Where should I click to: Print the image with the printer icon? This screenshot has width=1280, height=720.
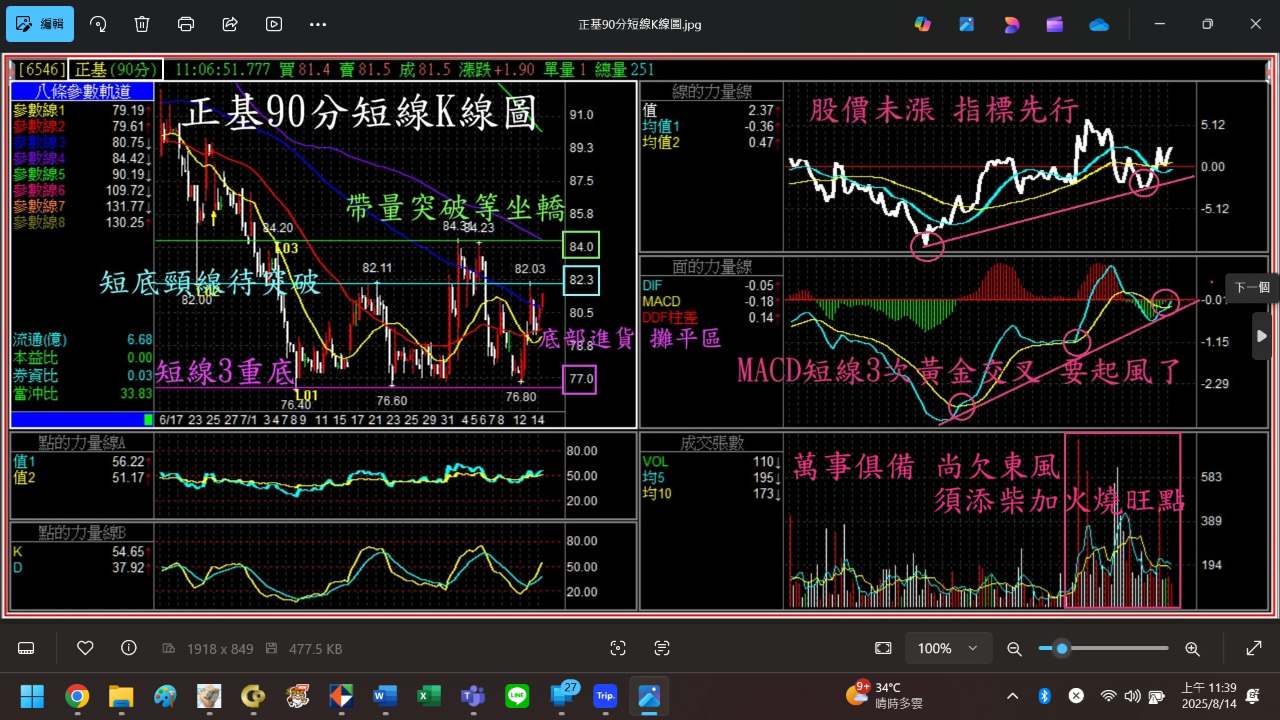click(186, 24)
